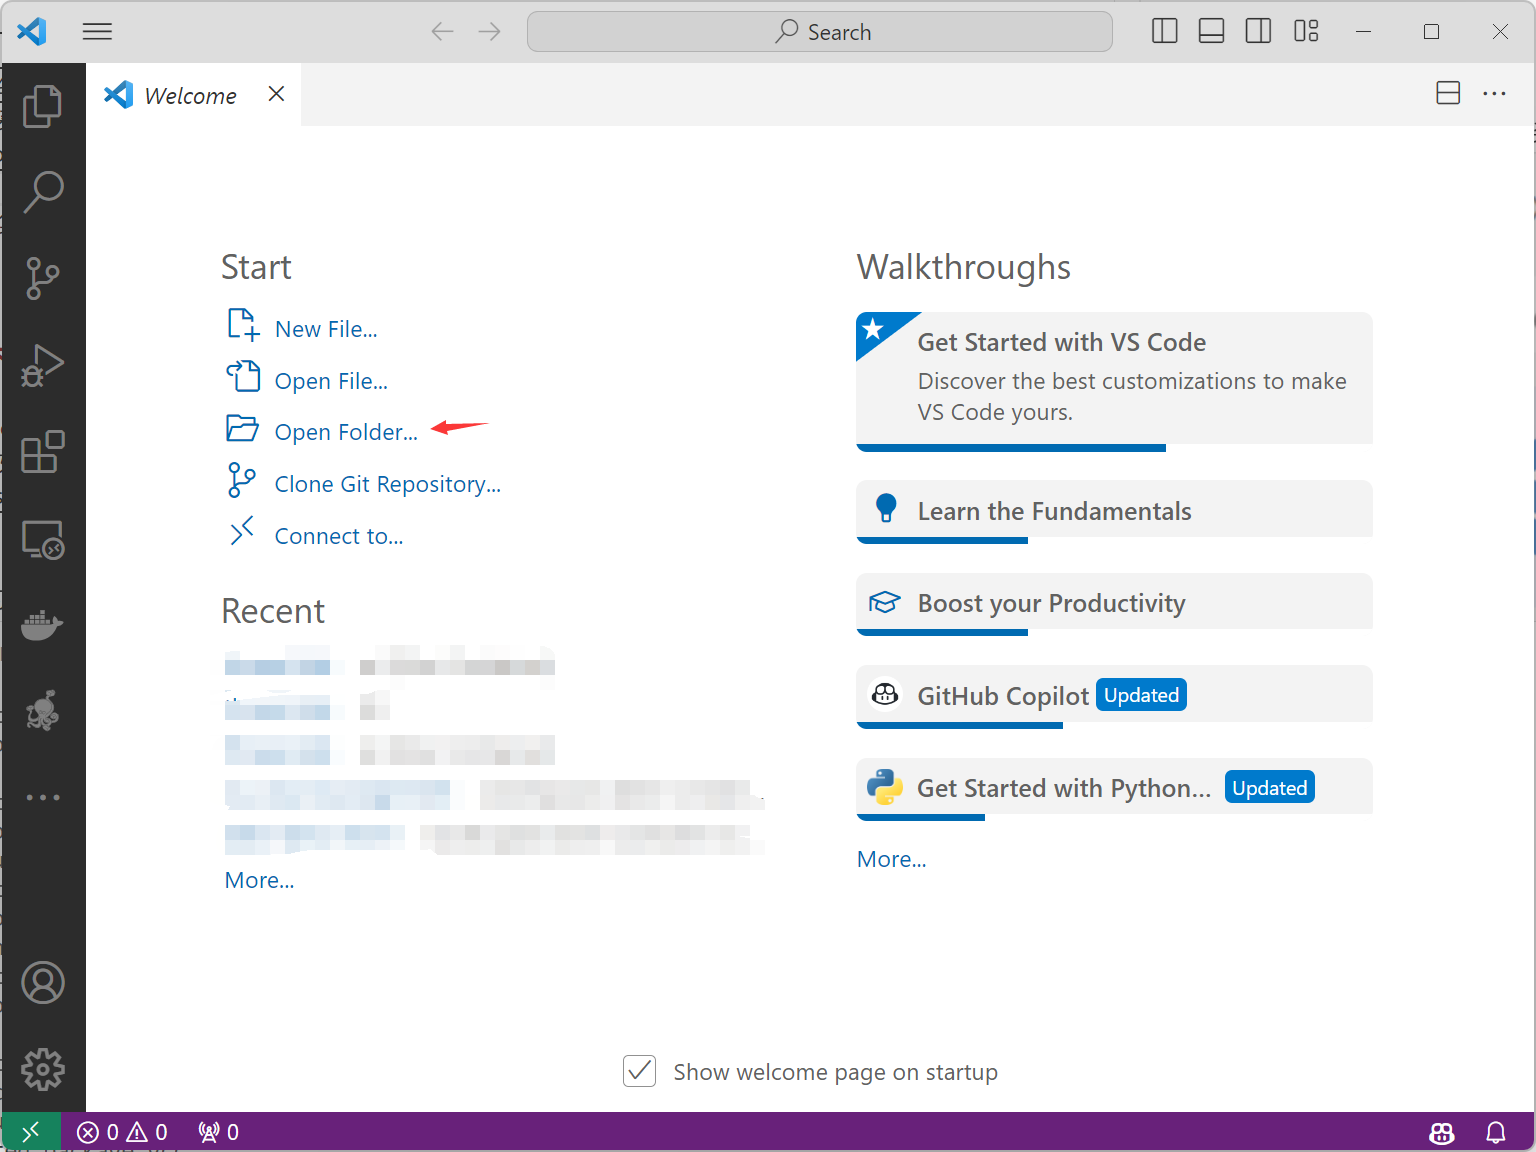The image size is (1536, 1152).
Task: Click Open Folder link
Action: 346,432
